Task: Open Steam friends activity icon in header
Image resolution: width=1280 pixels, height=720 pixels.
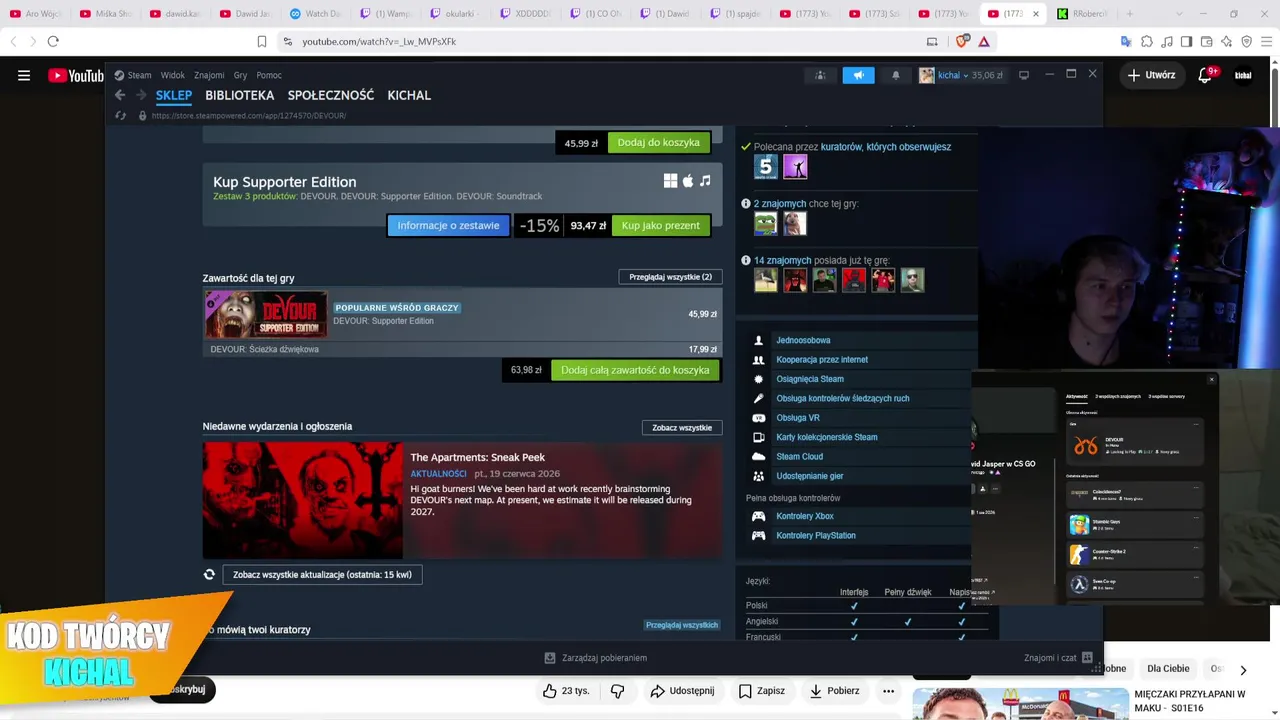Action: (820, 75)
